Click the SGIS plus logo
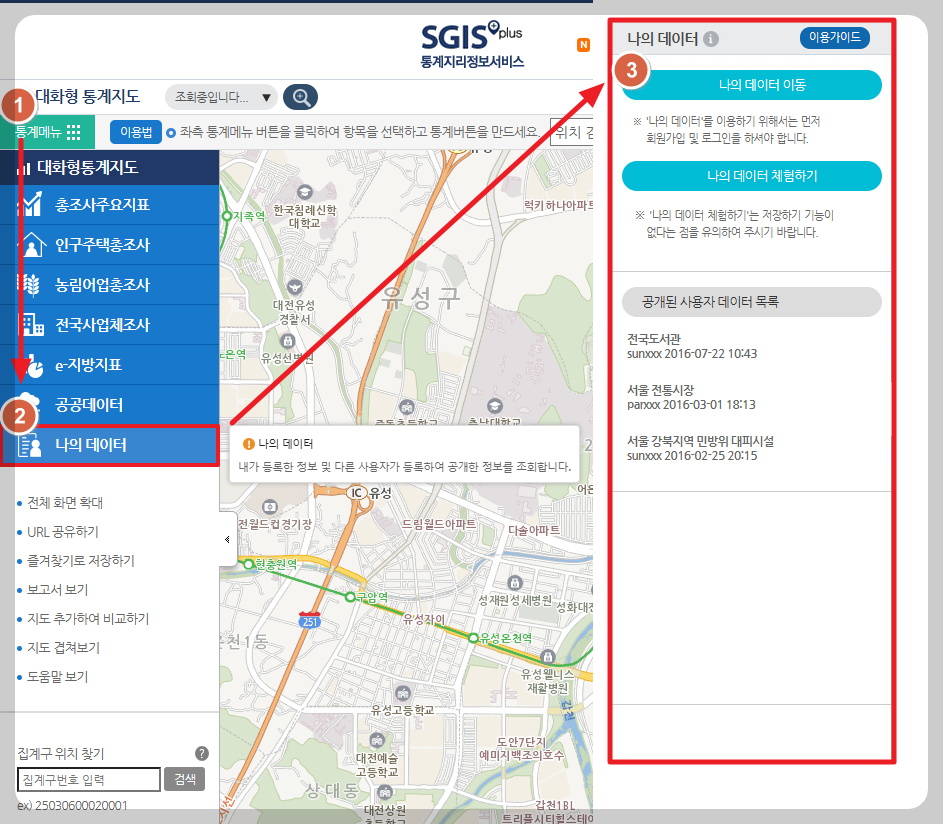 point(472,45)
